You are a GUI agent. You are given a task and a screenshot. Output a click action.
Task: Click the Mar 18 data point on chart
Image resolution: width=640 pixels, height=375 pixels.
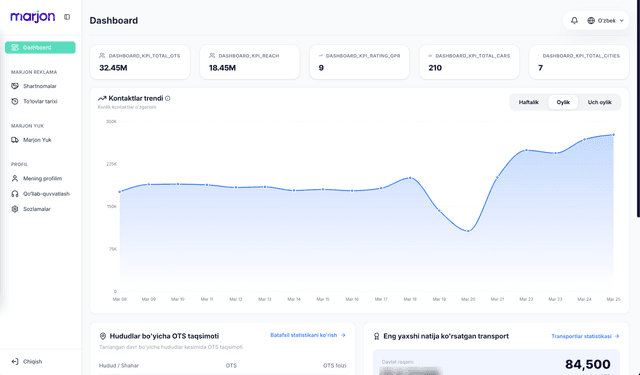410,178
